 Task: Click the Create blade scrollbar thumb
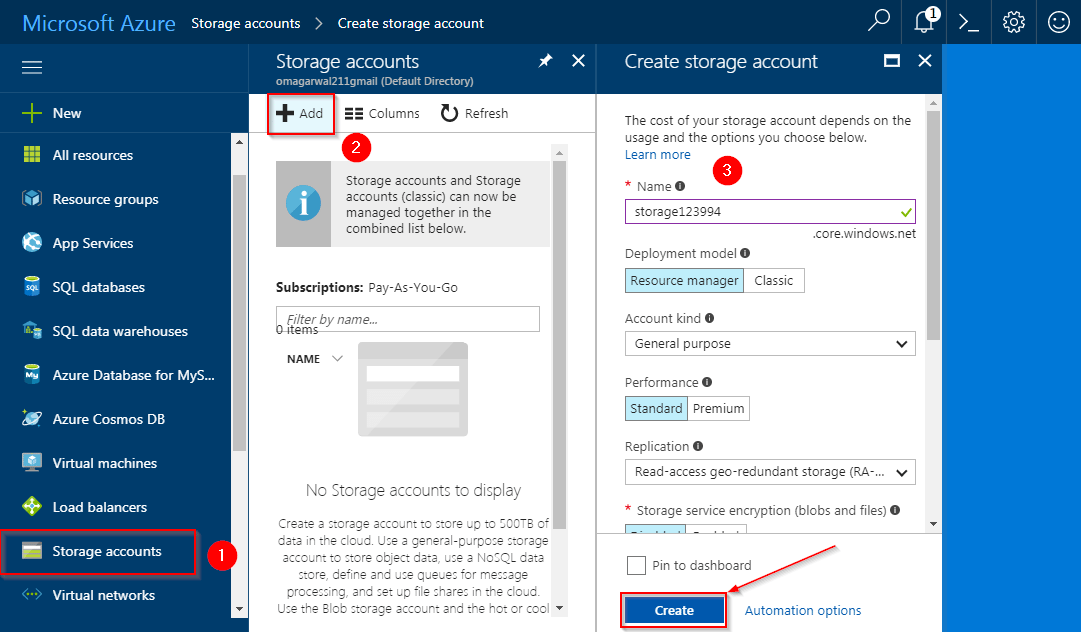[933, 225]
